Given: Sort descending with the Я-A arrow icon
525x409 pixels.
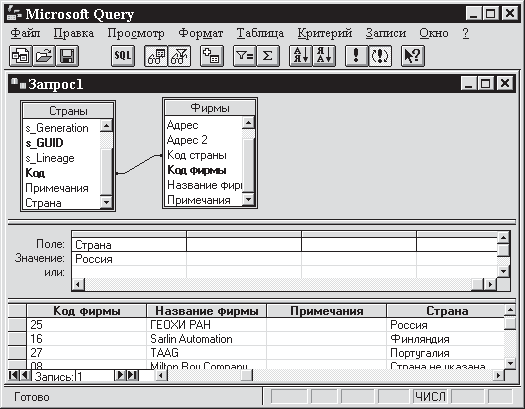Looking at the screenshot, I should pos(324,56).
